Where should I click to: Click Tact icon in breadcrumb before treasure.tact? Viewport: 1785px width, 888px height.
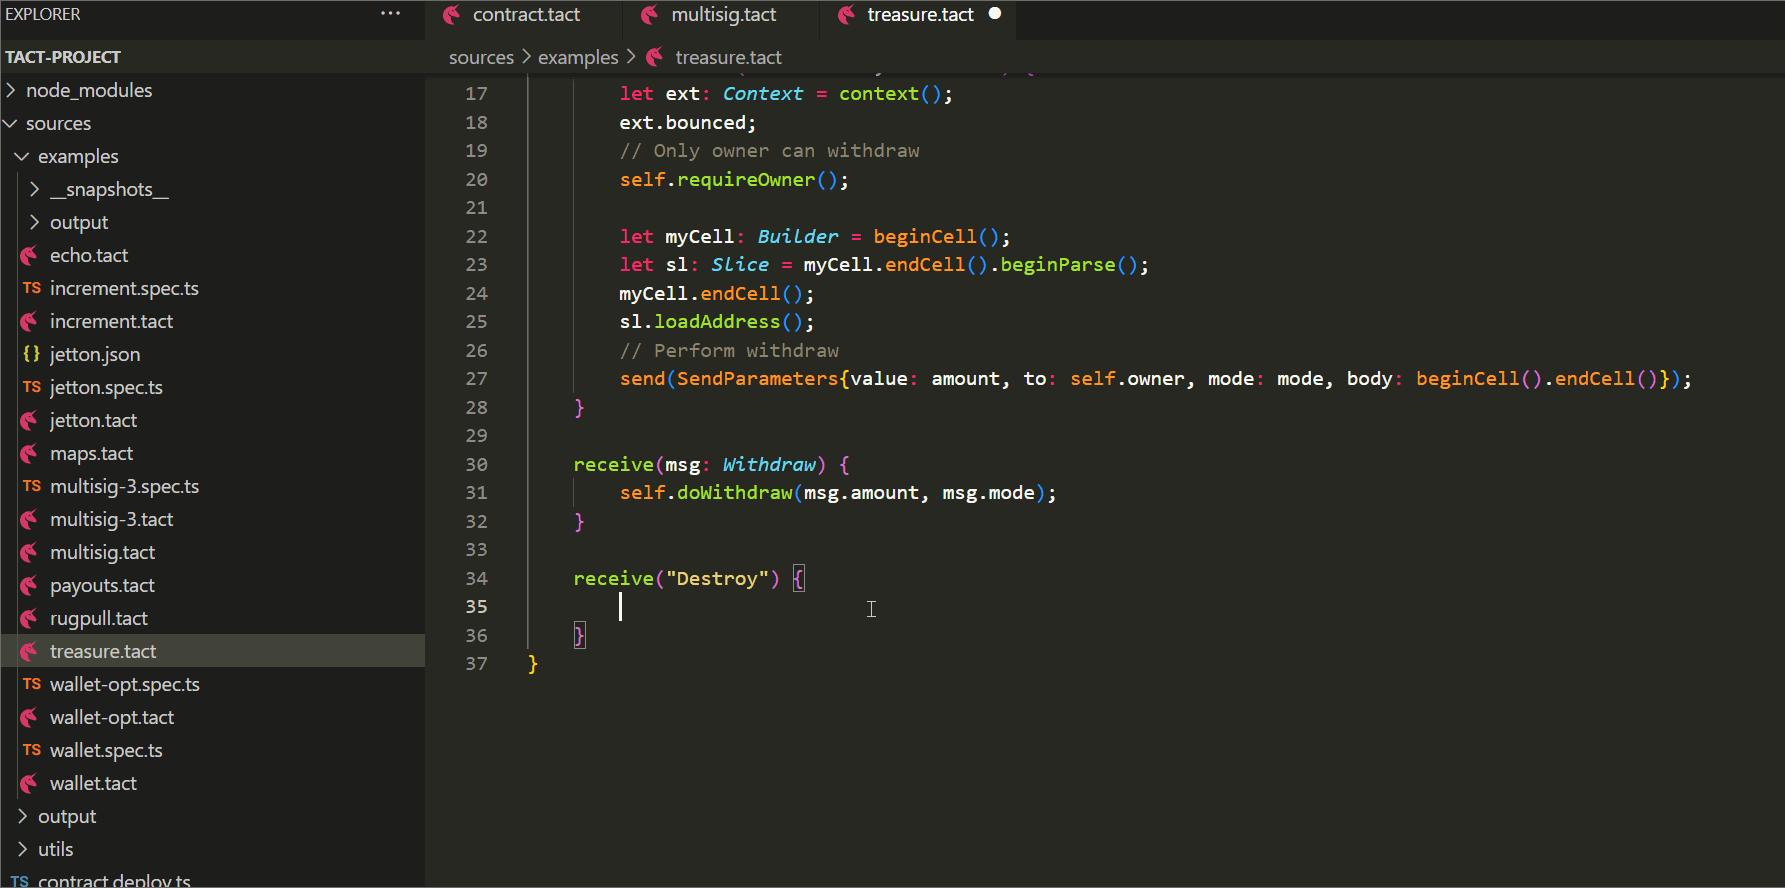click(x=655, y=57)
